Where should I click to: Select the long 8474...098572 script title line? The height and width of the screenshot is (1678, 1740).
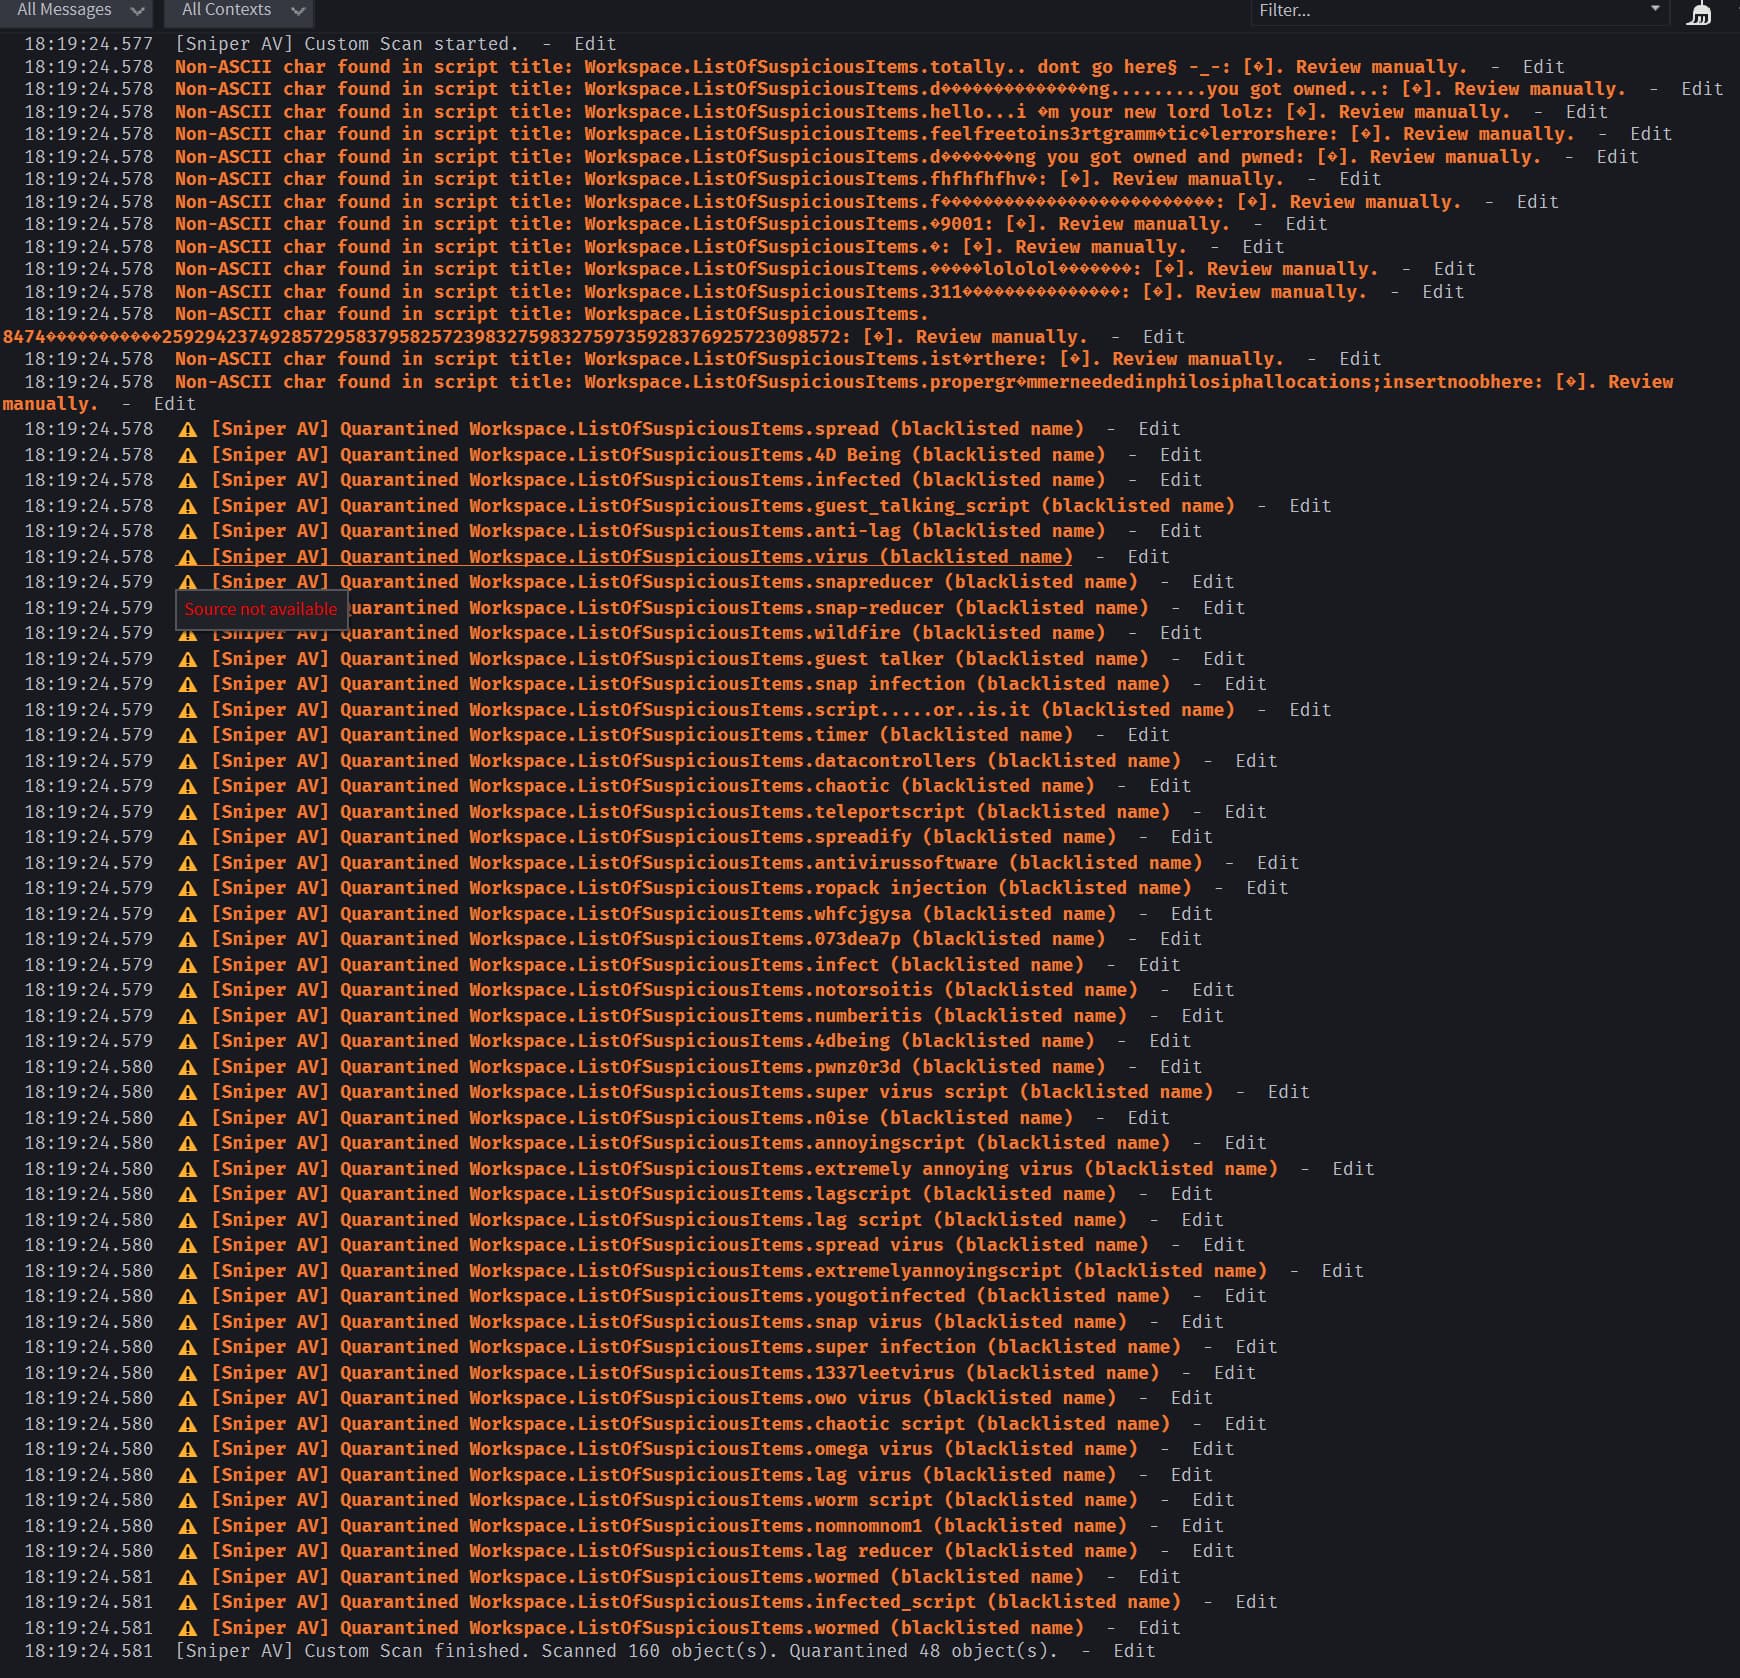pyautogui.click(x=545, y=326)
